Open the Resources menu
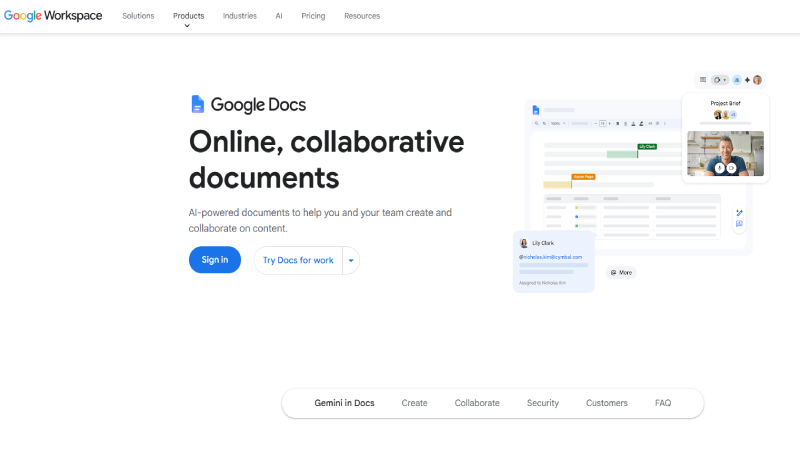 point(362,16)
